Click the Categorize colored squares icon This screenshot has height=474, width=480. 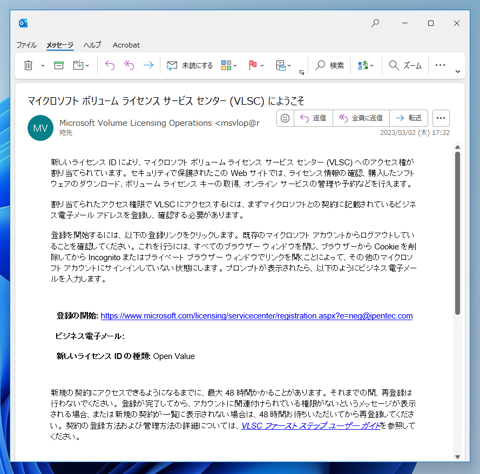pyautogui.click(x=226, y=65)
